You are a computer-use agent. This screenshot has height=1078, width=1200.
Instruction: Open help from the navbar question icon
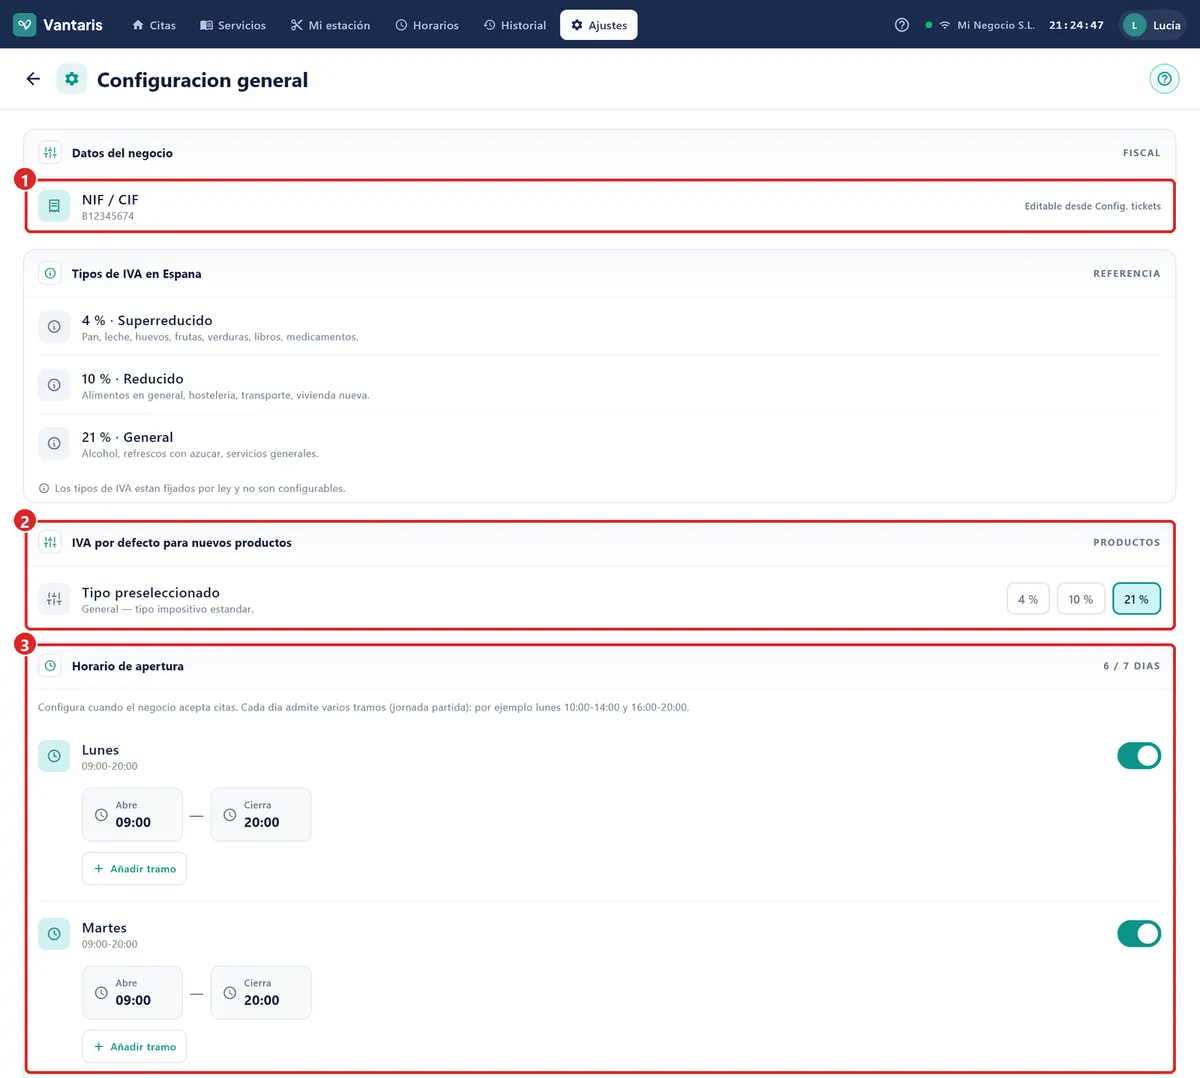point(902,25)
